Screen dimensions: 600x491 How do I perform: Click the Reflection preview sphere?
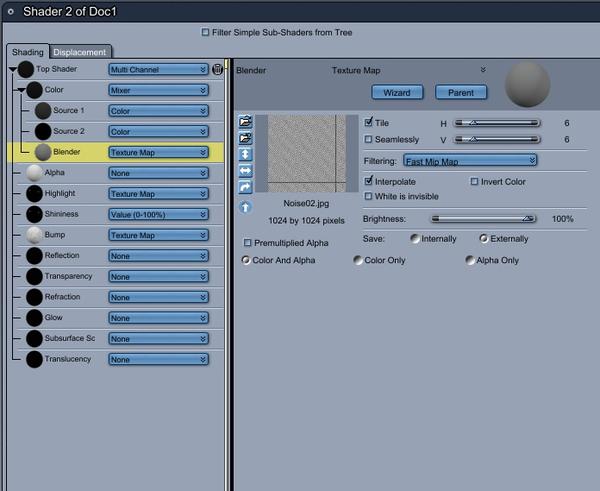tap(34, 256)
